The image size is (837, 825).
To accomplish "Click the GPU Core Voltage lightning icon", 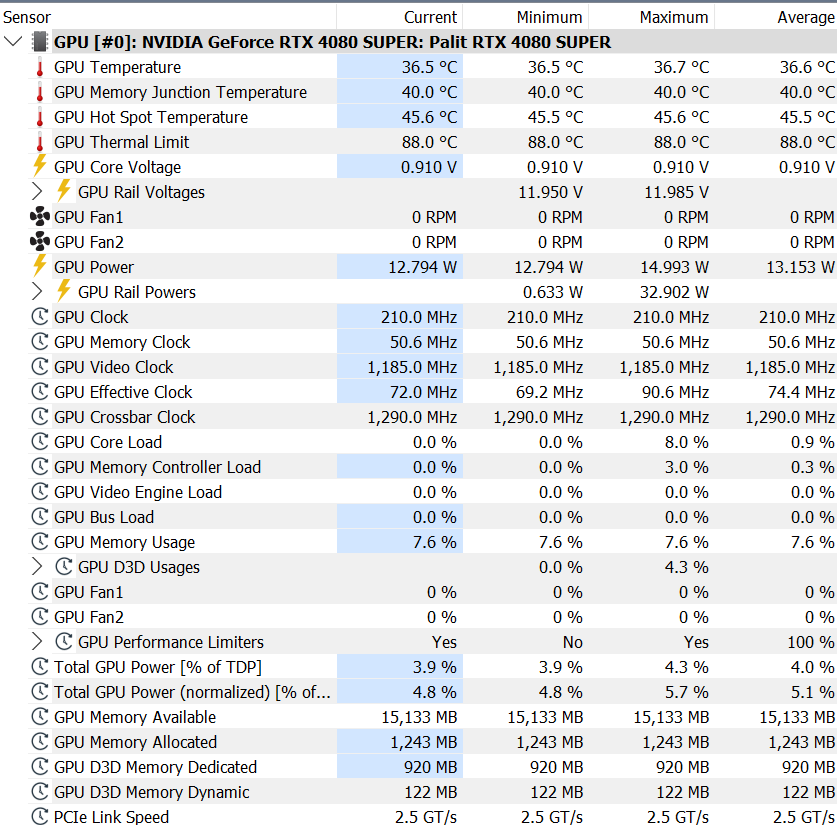I will coord(40,166).
